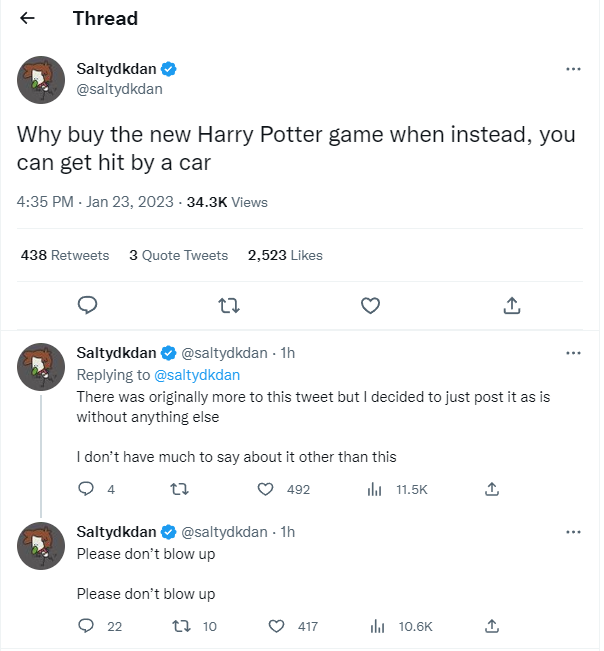Reply to the main Harry Potter tweet
Screen dimensions: 604x651
[87, 305]
